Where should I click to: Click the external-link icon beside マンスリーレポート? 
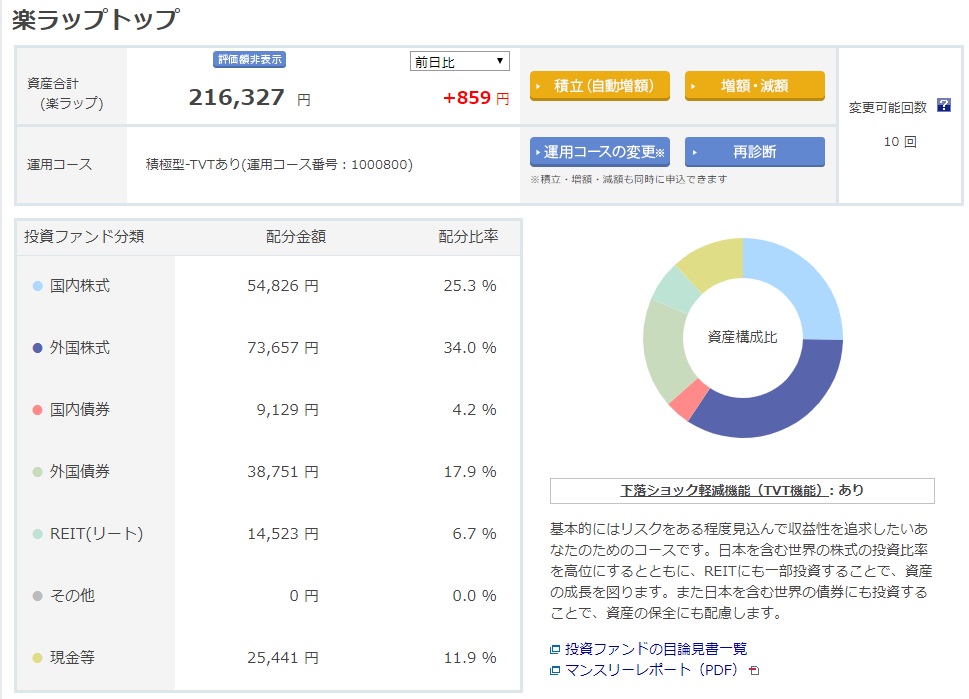pos(554,670)
